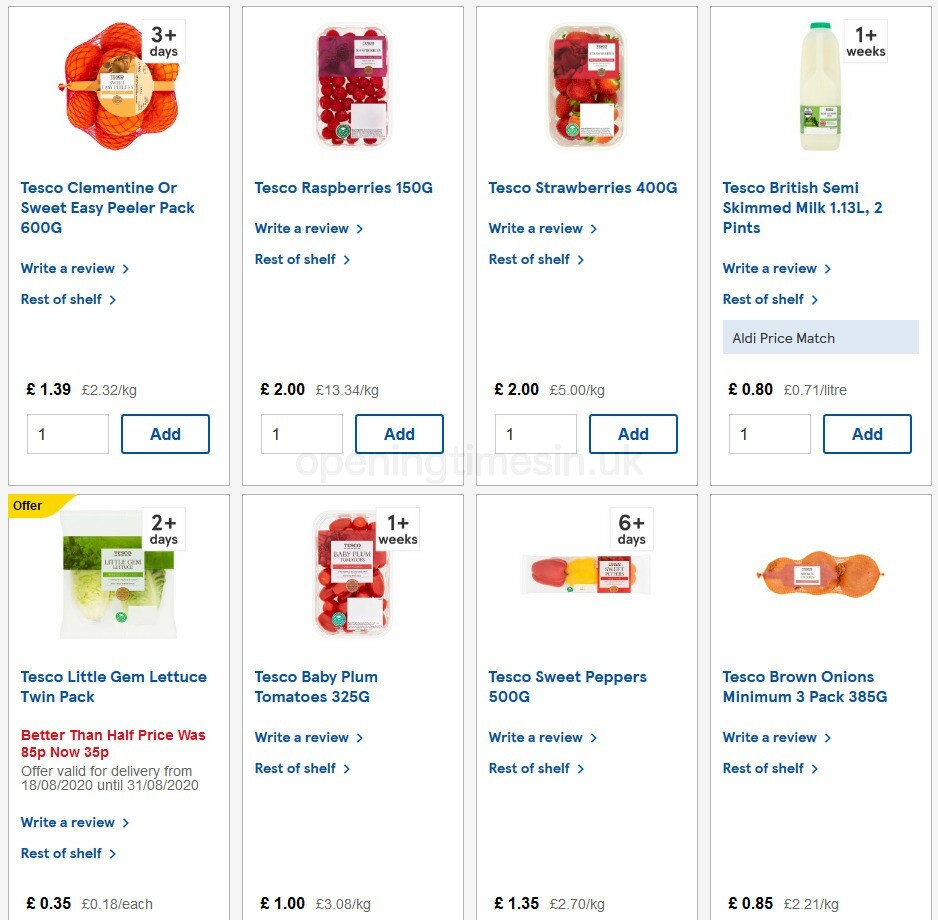Click the quantity field for the milk
938x920 pixels.
tap(769, 434)
